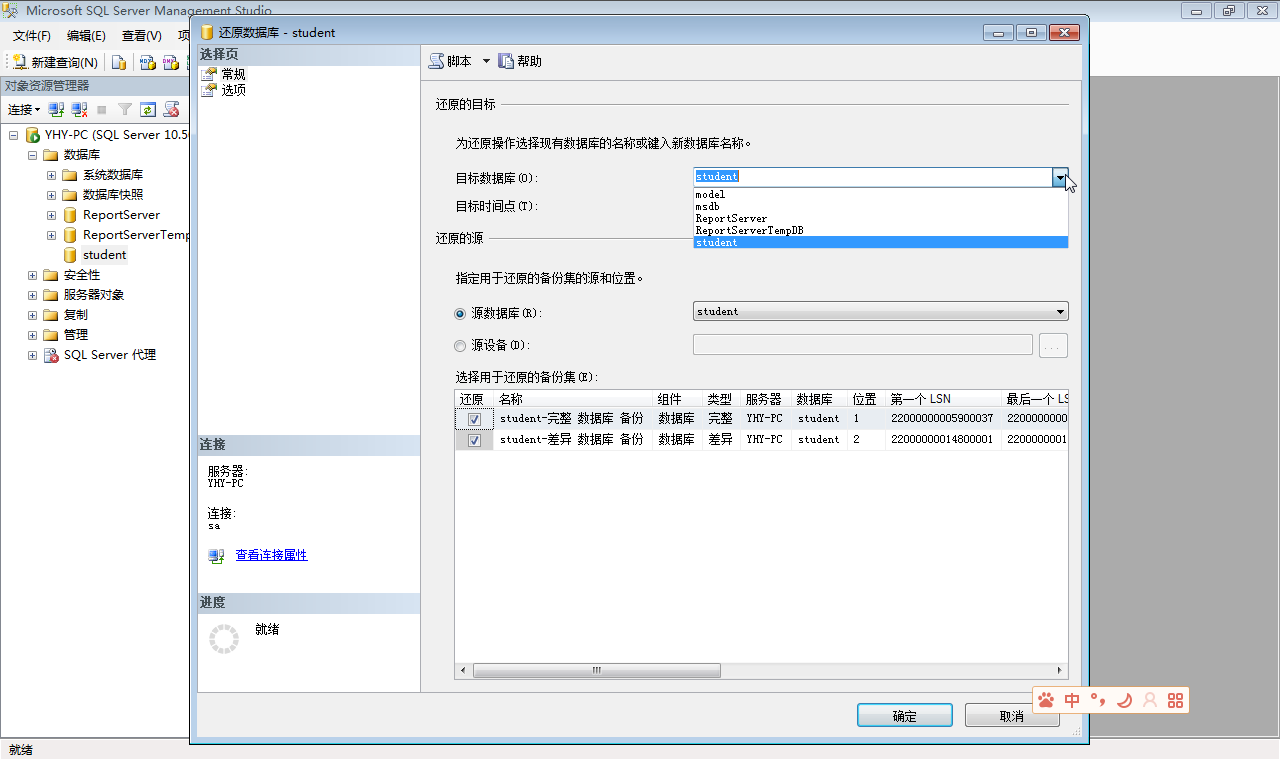The height and width of the screenshot is (760, 1280).
Task: Uncheck the student-完整 backup set restore checkbox
Action: [x=474, y=419]
